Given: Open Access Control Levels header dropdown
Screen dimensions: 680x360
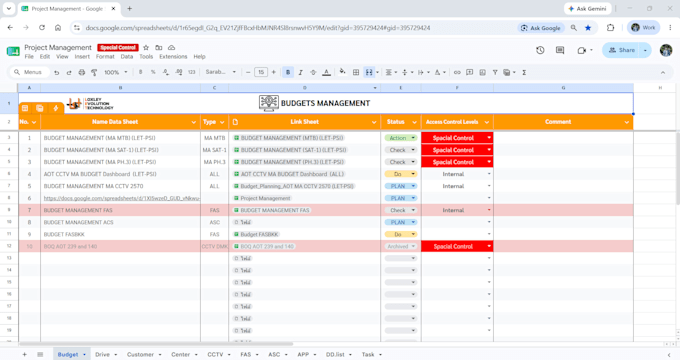Looking at the screenshot, I should 487,122.
